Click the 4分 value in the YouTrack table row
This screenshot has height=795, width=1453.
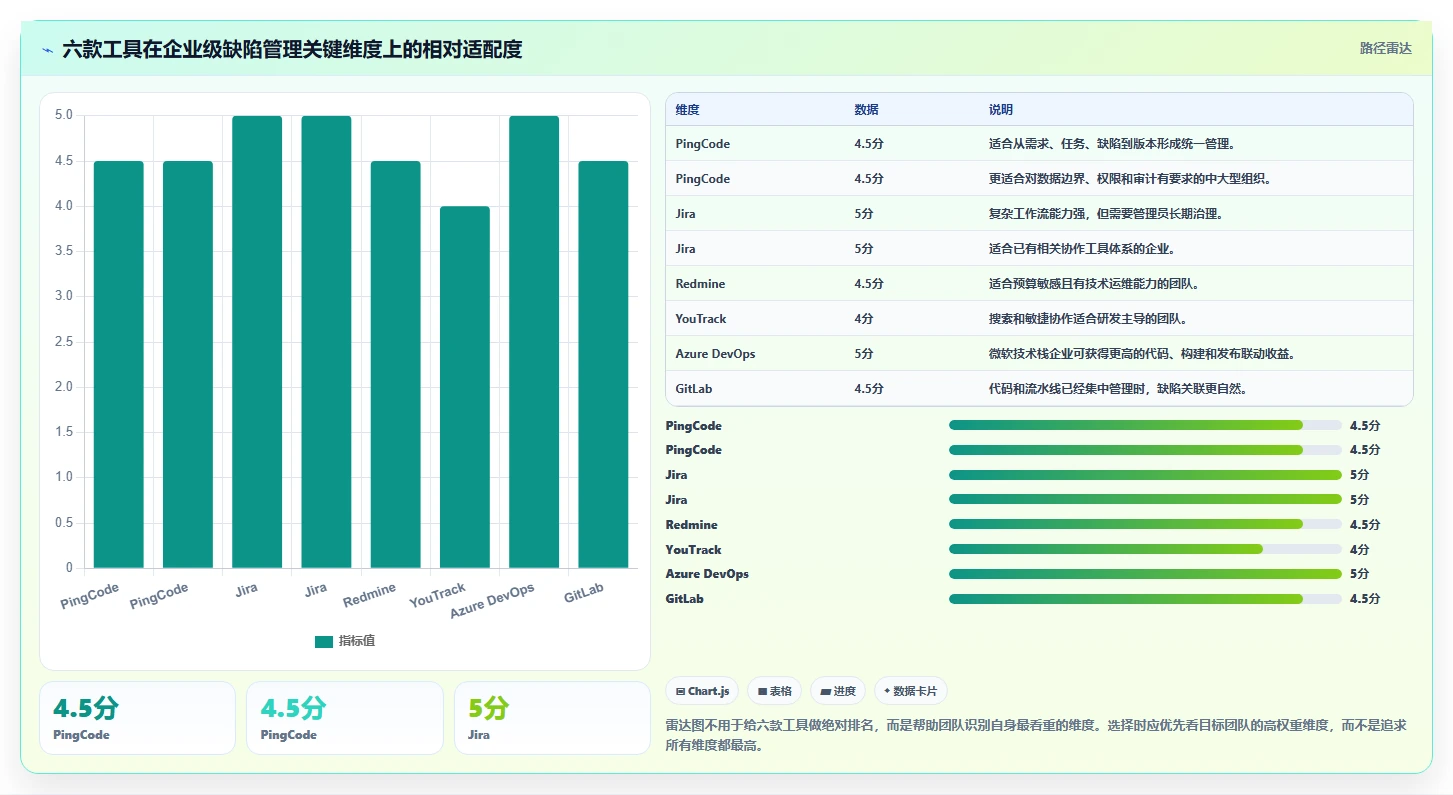pyautogui.click(x=864, y=319)
